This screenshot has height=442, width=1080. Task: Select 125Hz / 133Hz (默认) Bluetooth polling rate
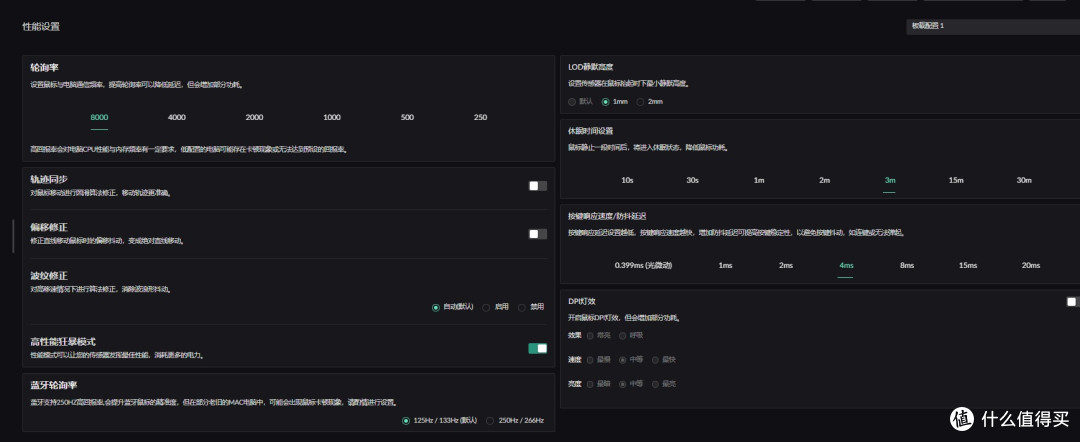pos(439,420)
